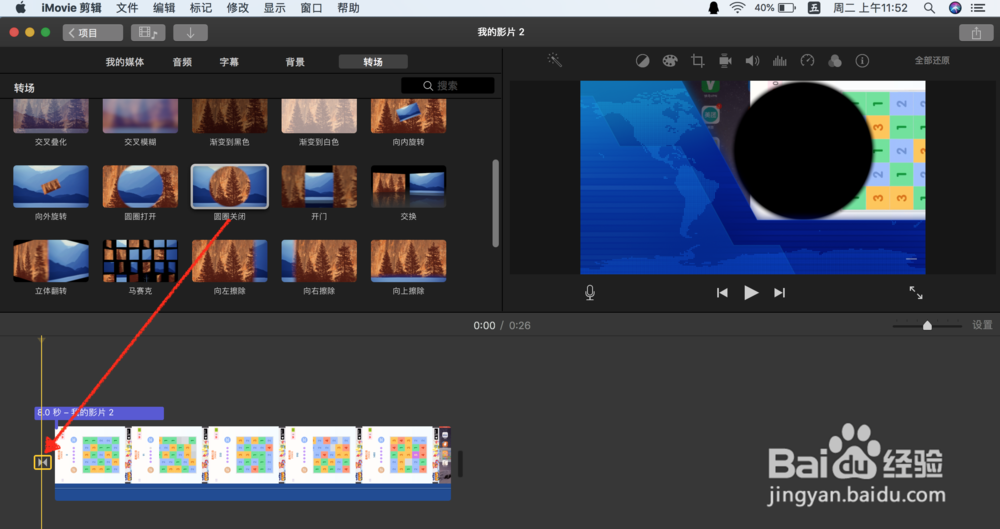Select the 交叉叠化 transition thumbnail
The height and width of the screenshot is (529, 1000).
(x=51, y=116)
